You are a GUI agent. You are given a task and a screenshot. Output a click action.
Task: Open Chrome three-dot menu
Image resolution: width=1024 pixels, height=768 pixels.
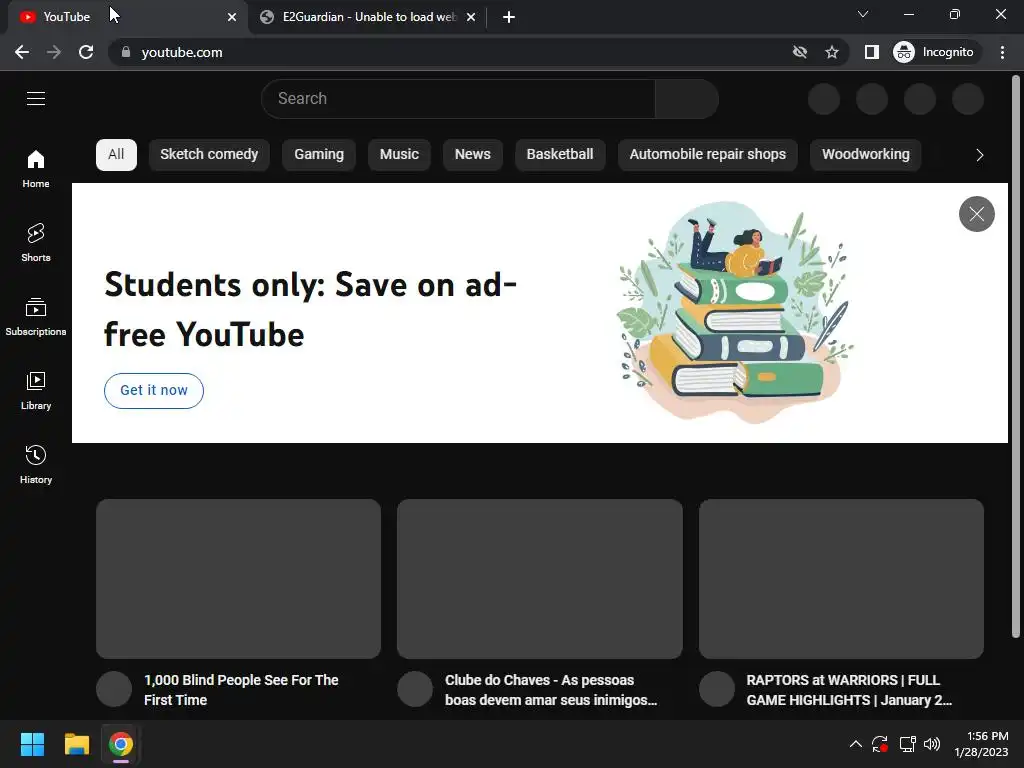[1002, 52]
